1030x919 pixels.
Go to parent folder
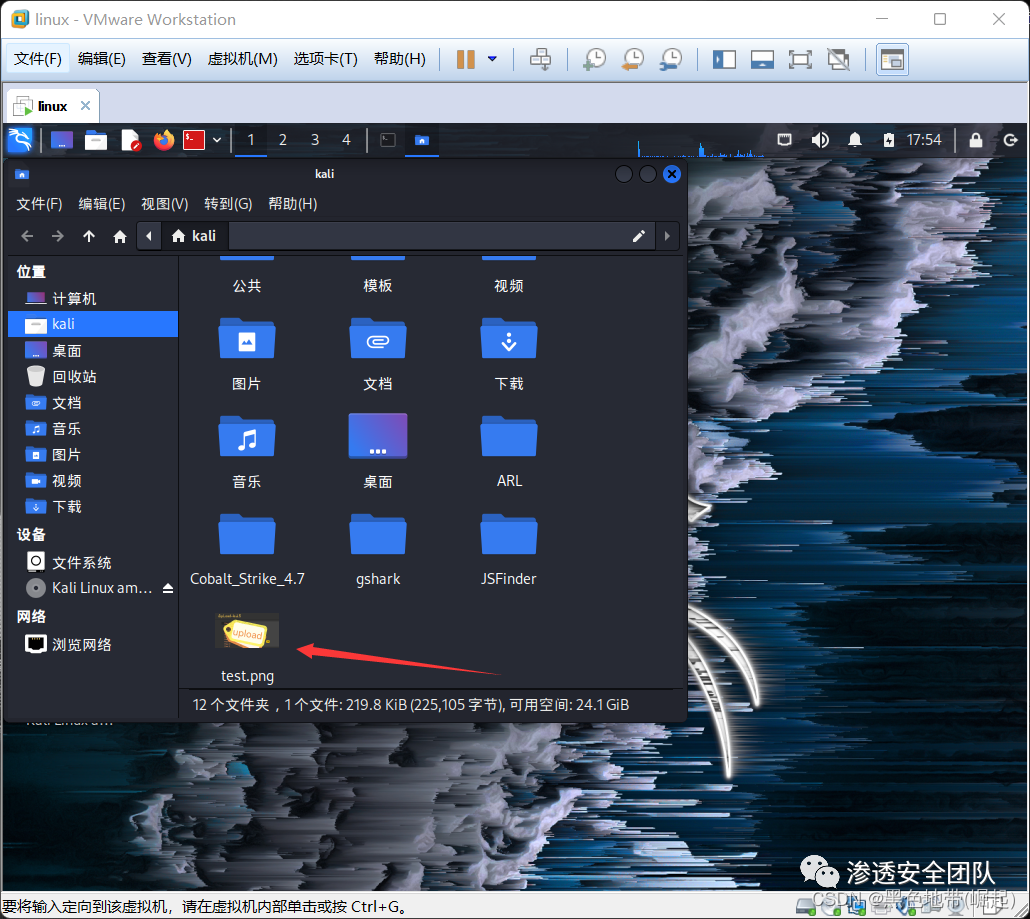[89, 236]
